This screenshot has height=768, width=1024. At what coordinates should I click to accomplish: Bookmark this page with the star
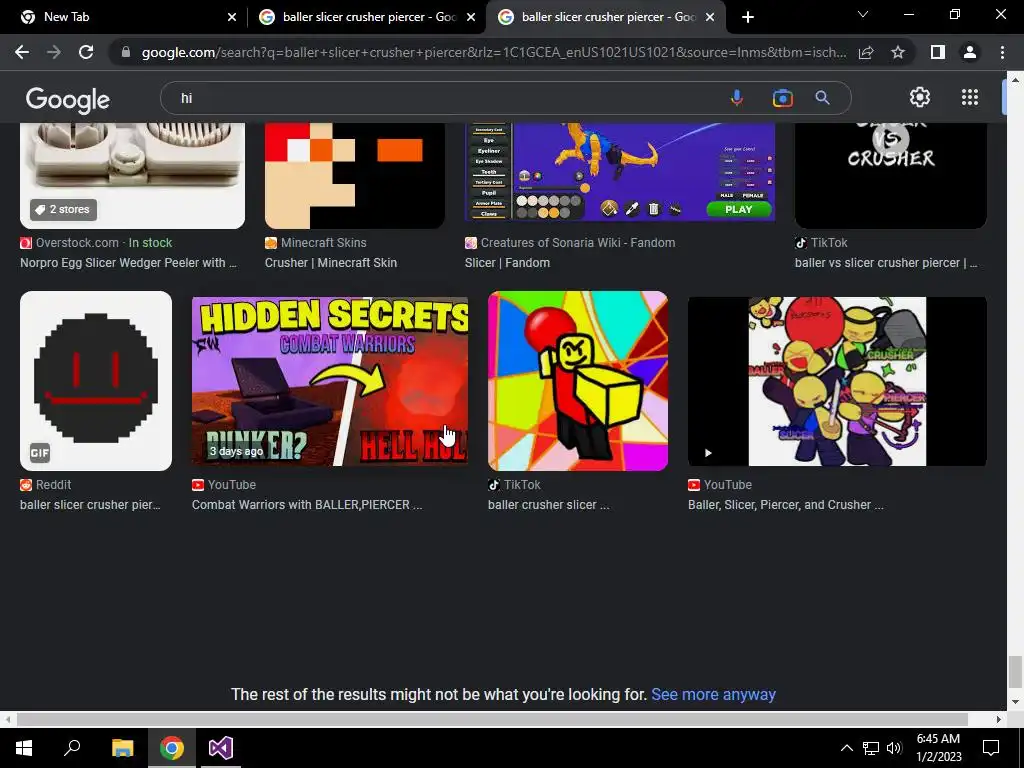click(898, 52)
